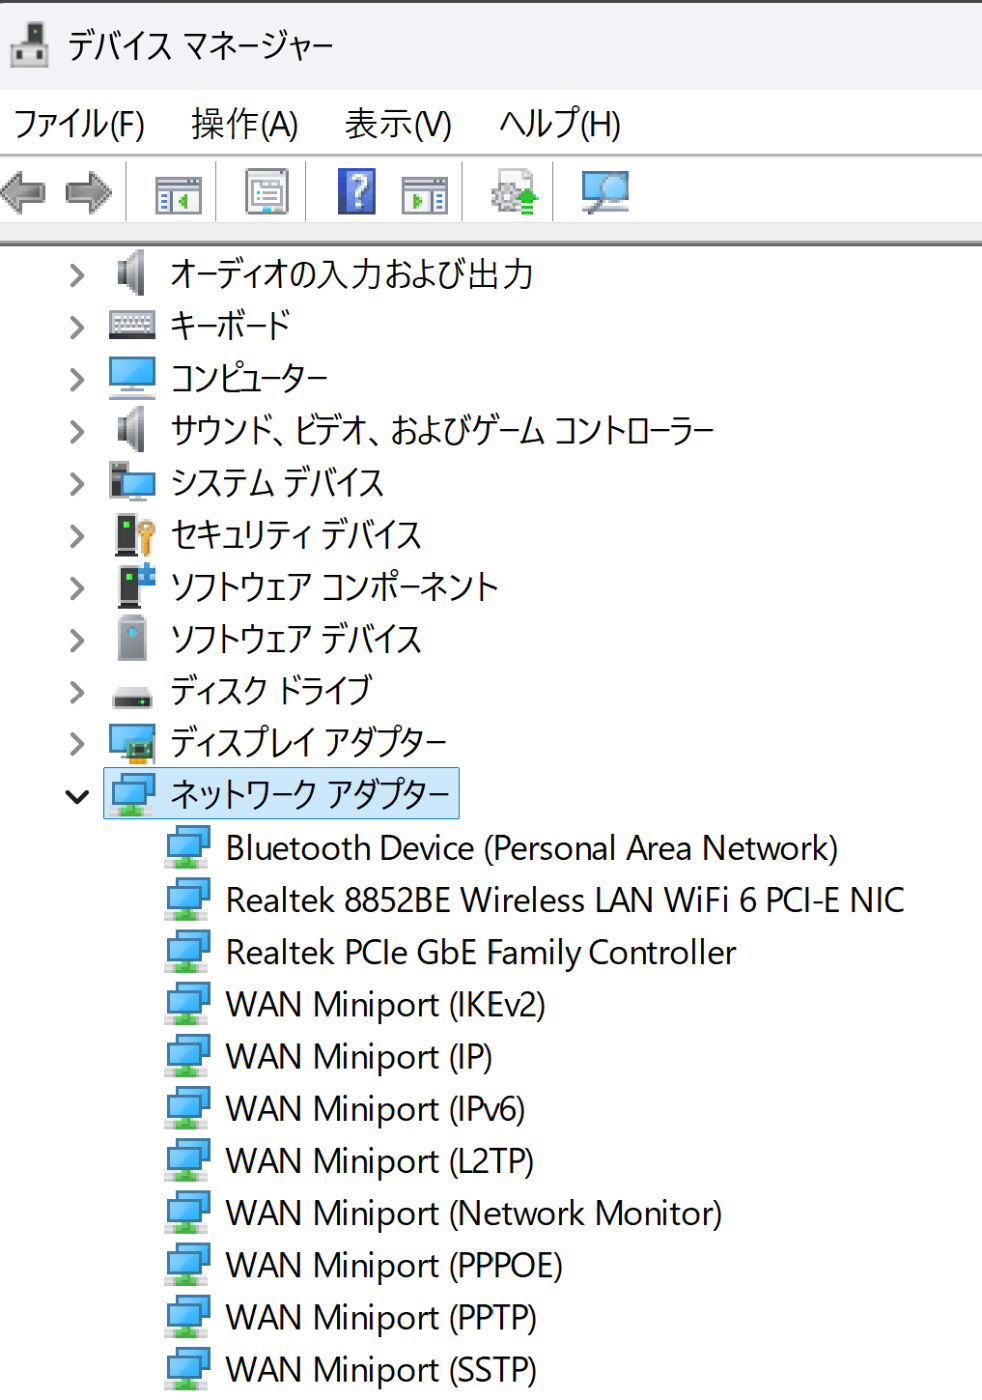This screenshot has width=982, height=1400.
Task: Select the ディスク ドライブ label
Action: tap(271, 691)
